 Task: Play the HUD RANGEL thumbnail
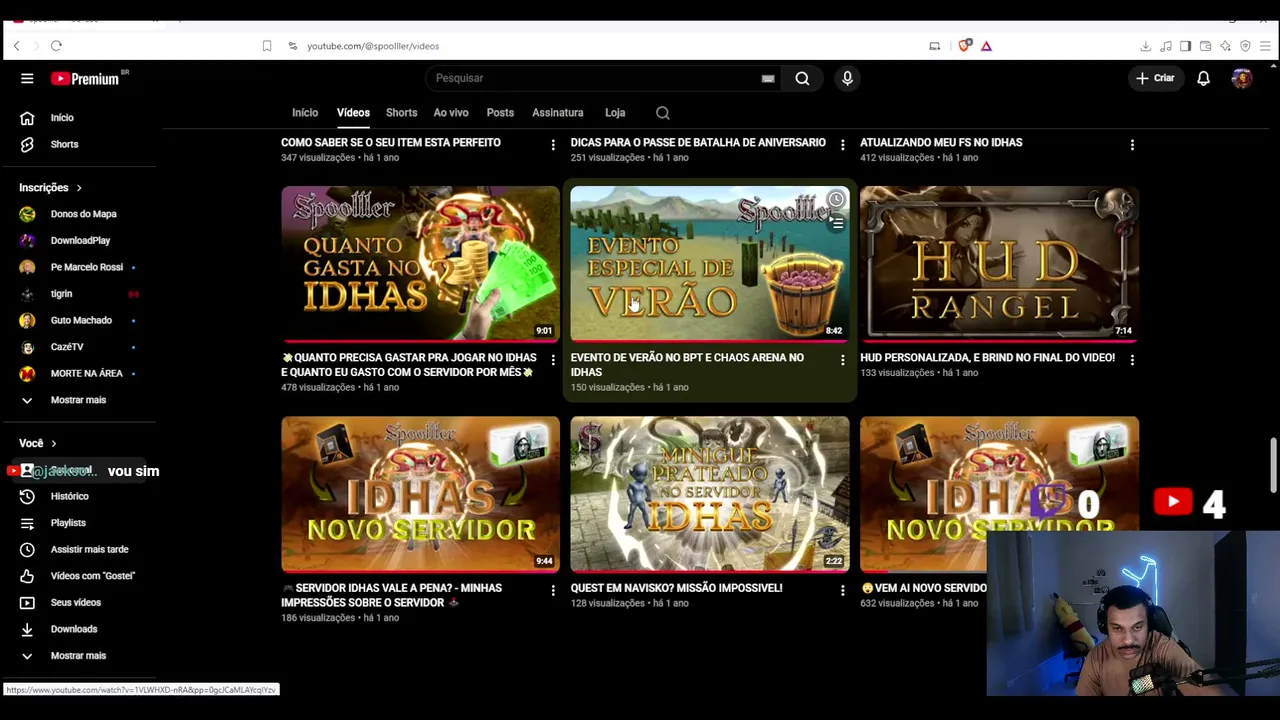click(999, 264)
